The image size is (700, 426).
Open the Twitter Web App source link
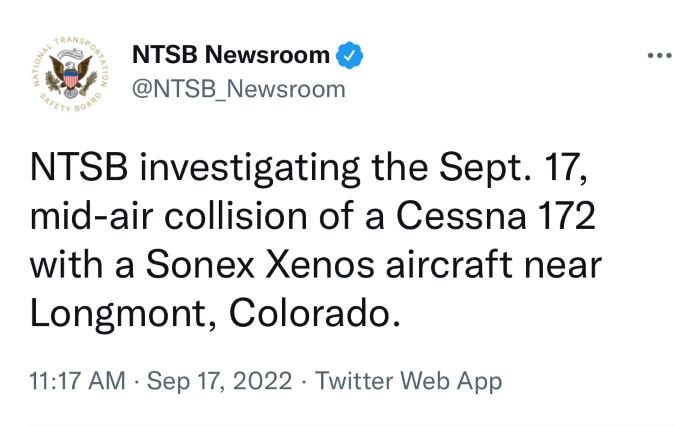pos(409,382)
